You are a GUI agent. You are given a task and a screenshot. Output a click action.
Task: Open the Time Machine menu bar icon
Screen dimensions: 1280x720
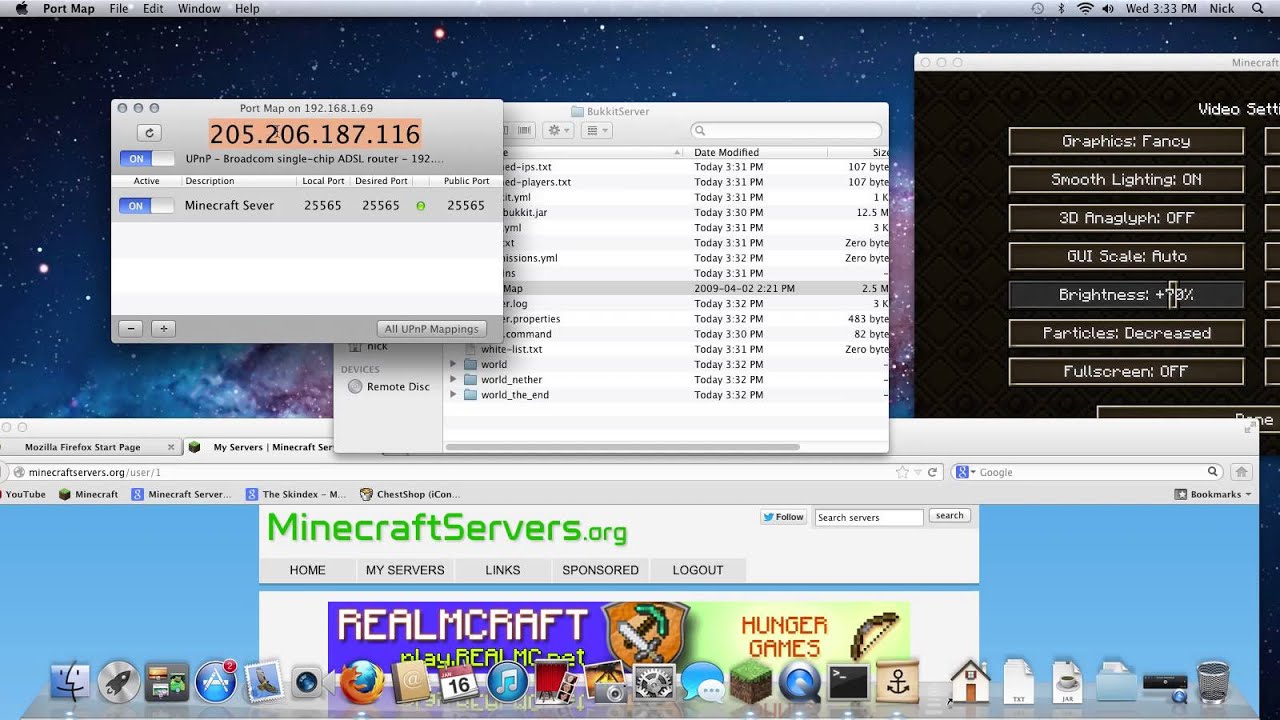[x=1038, y=8]
